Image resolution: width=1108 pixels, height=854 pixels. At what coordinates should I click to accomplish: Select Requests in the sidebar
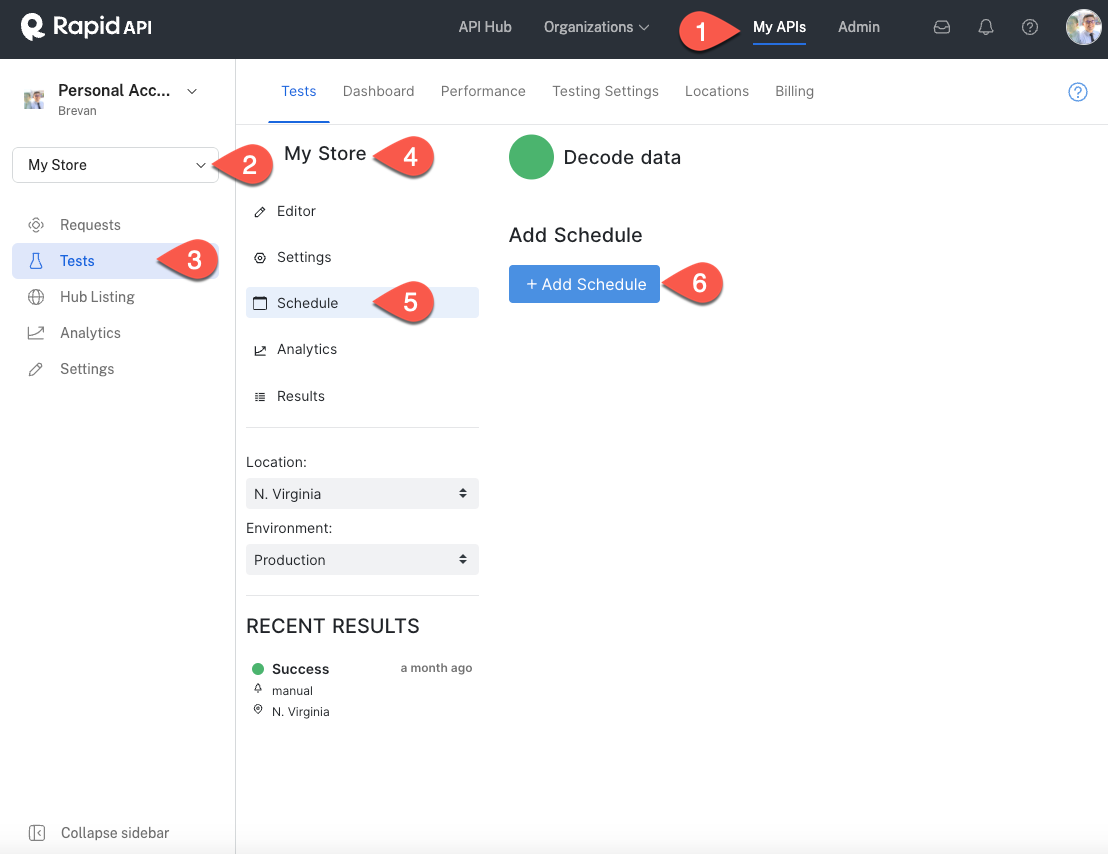tap(115, 225)
